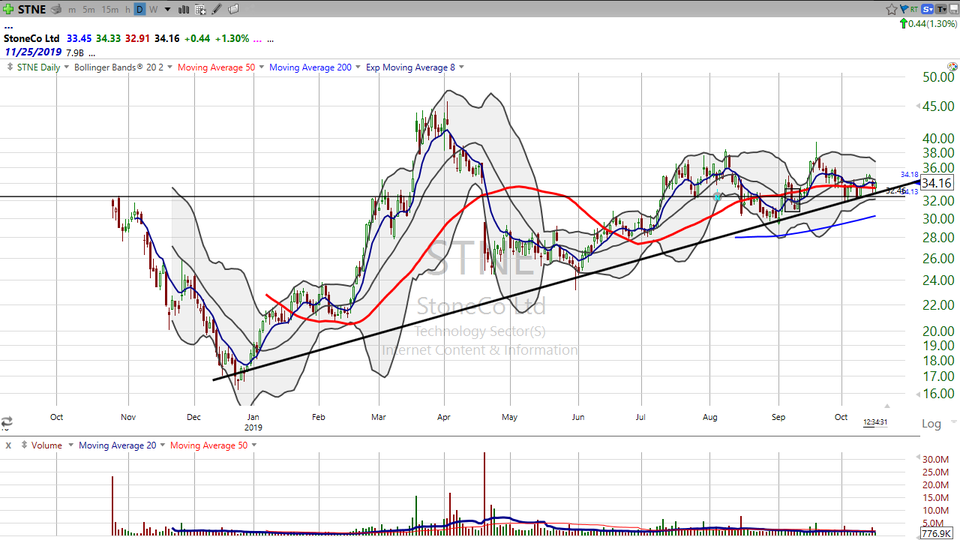The width and height of the screenshot is (960, 540).
Task: Click the high price 34.33
Action: coord(108,38)
